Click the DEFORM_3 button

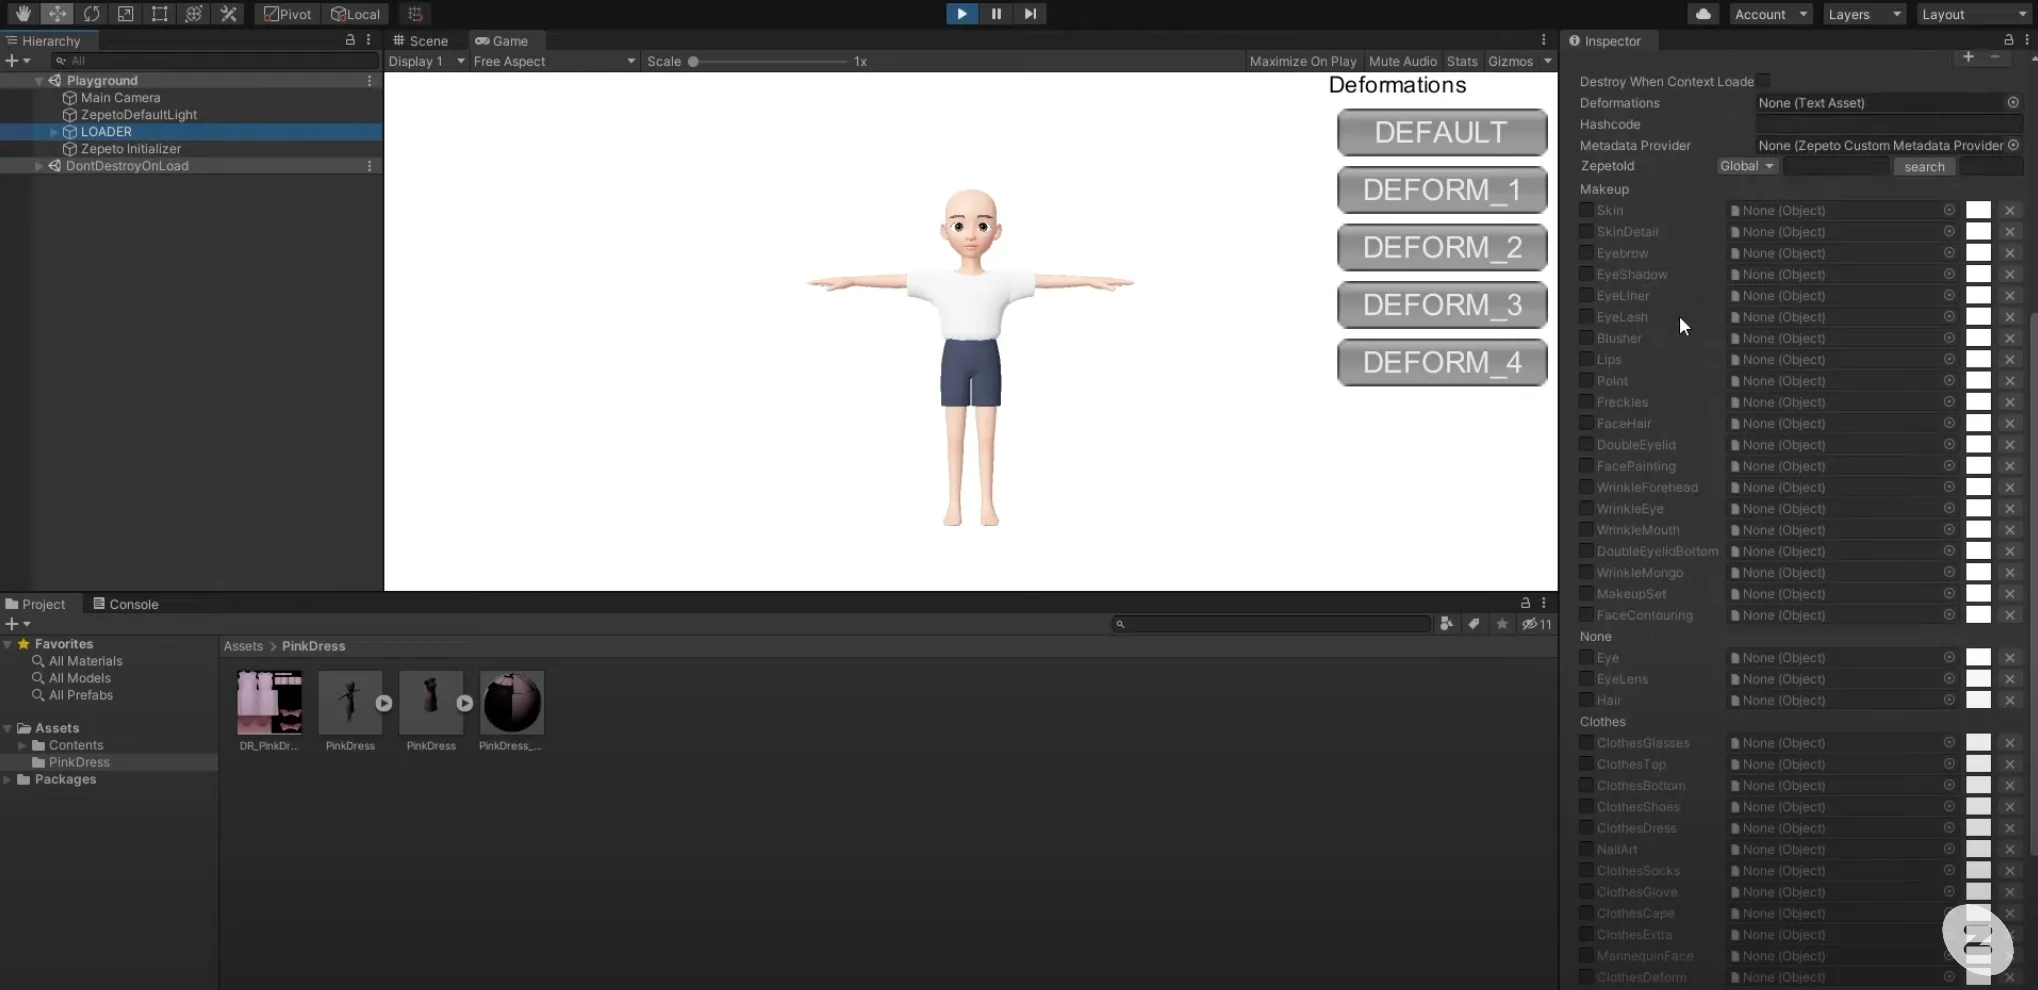tap(1442, 305)
